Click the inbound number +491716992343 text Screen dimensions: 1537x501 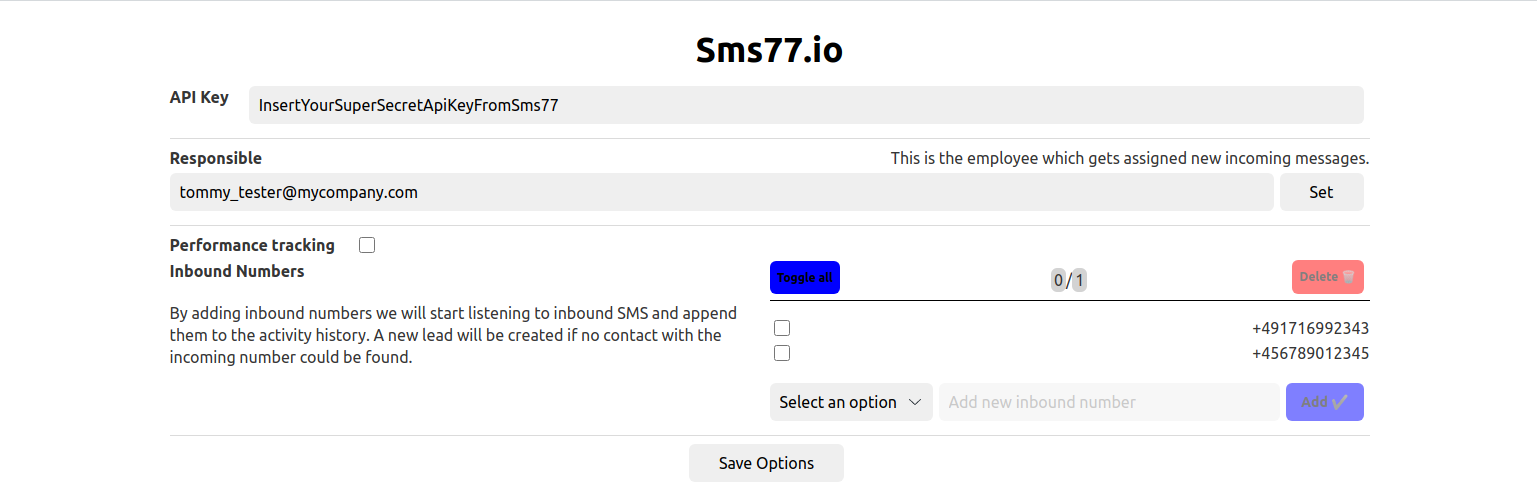tap(1310, 328)
